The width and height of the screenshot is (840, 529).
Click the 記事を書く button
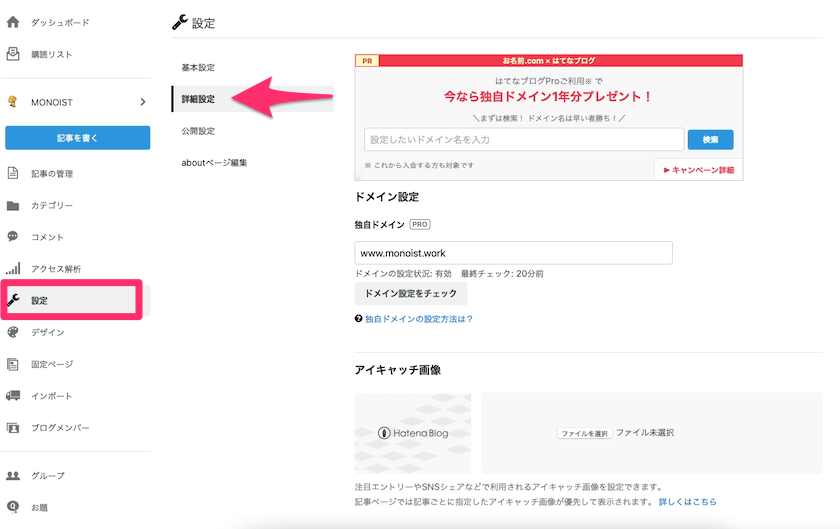coord(78,138)
